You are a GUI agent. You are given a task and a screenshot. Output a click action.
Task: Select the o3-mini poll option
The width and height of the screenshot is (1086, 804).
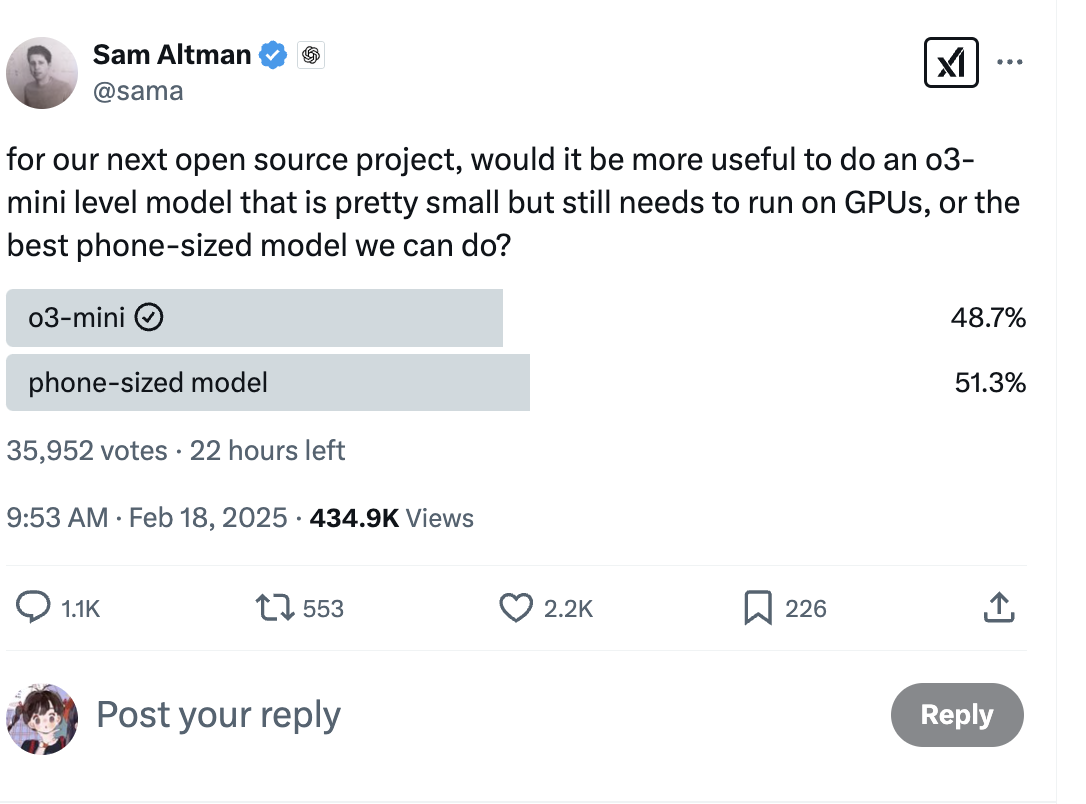click(x=254, y=318)
